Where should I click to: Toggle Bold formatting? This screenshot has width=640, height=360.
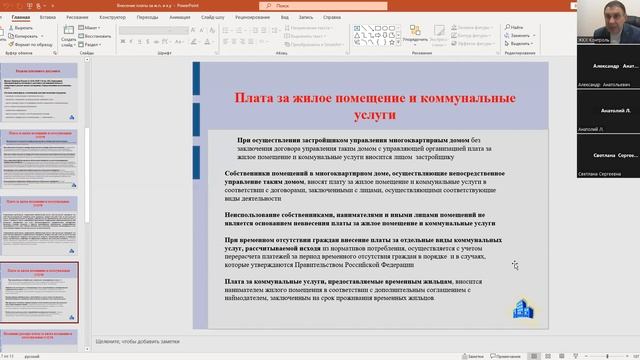[x=123, y=42]
